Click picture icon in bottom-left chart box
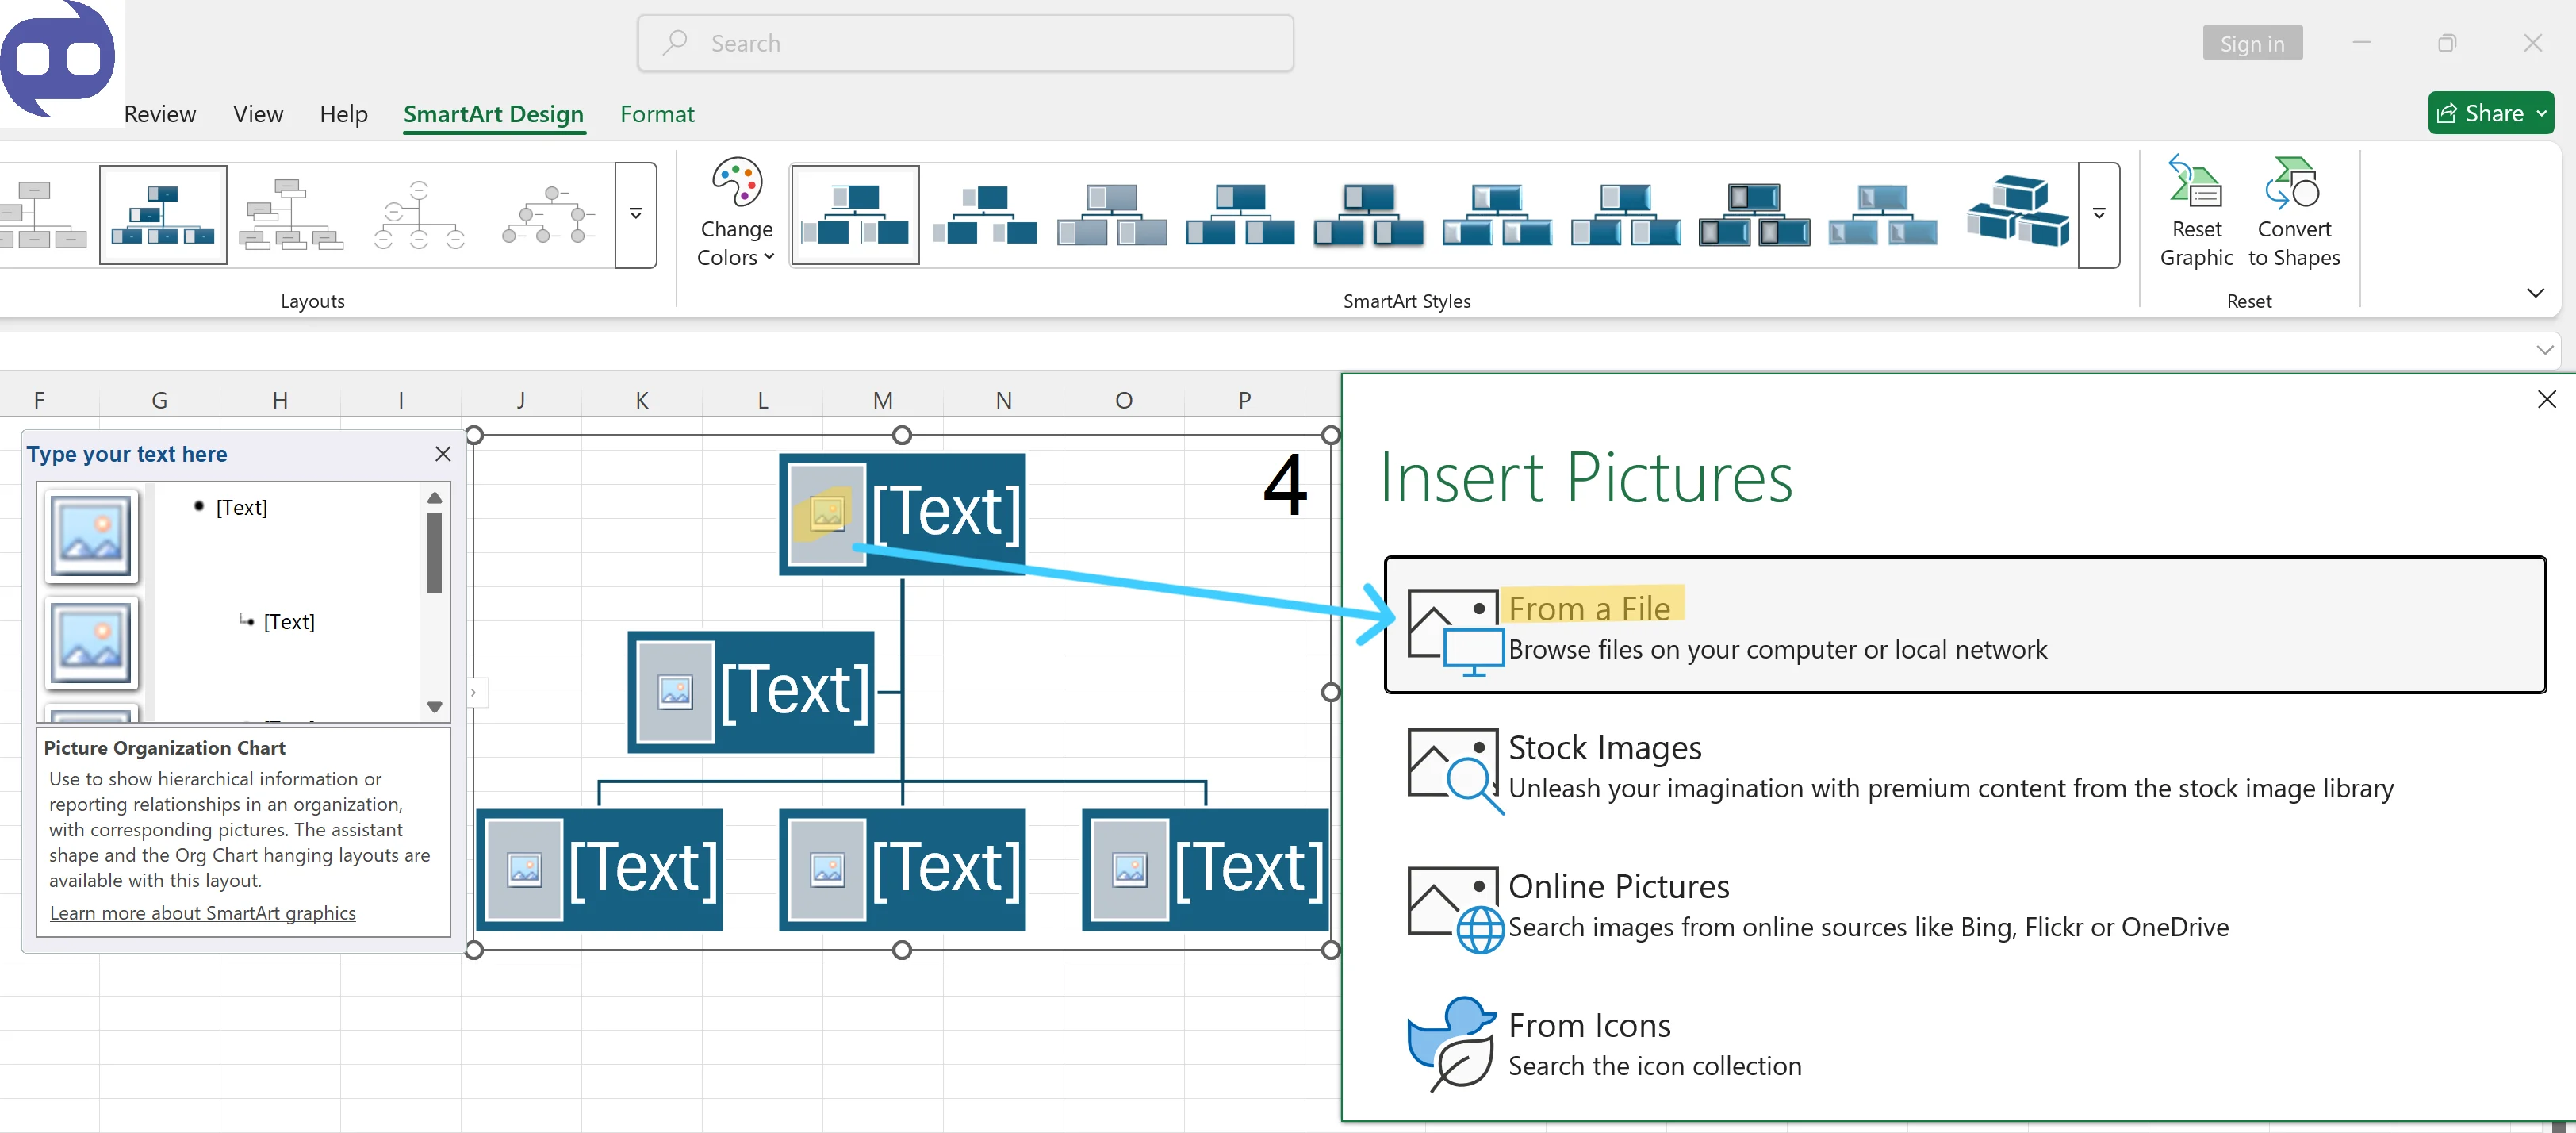The width and height of the screenshot is (2576, 1133). pyautogui.click(x=524, y=869)
